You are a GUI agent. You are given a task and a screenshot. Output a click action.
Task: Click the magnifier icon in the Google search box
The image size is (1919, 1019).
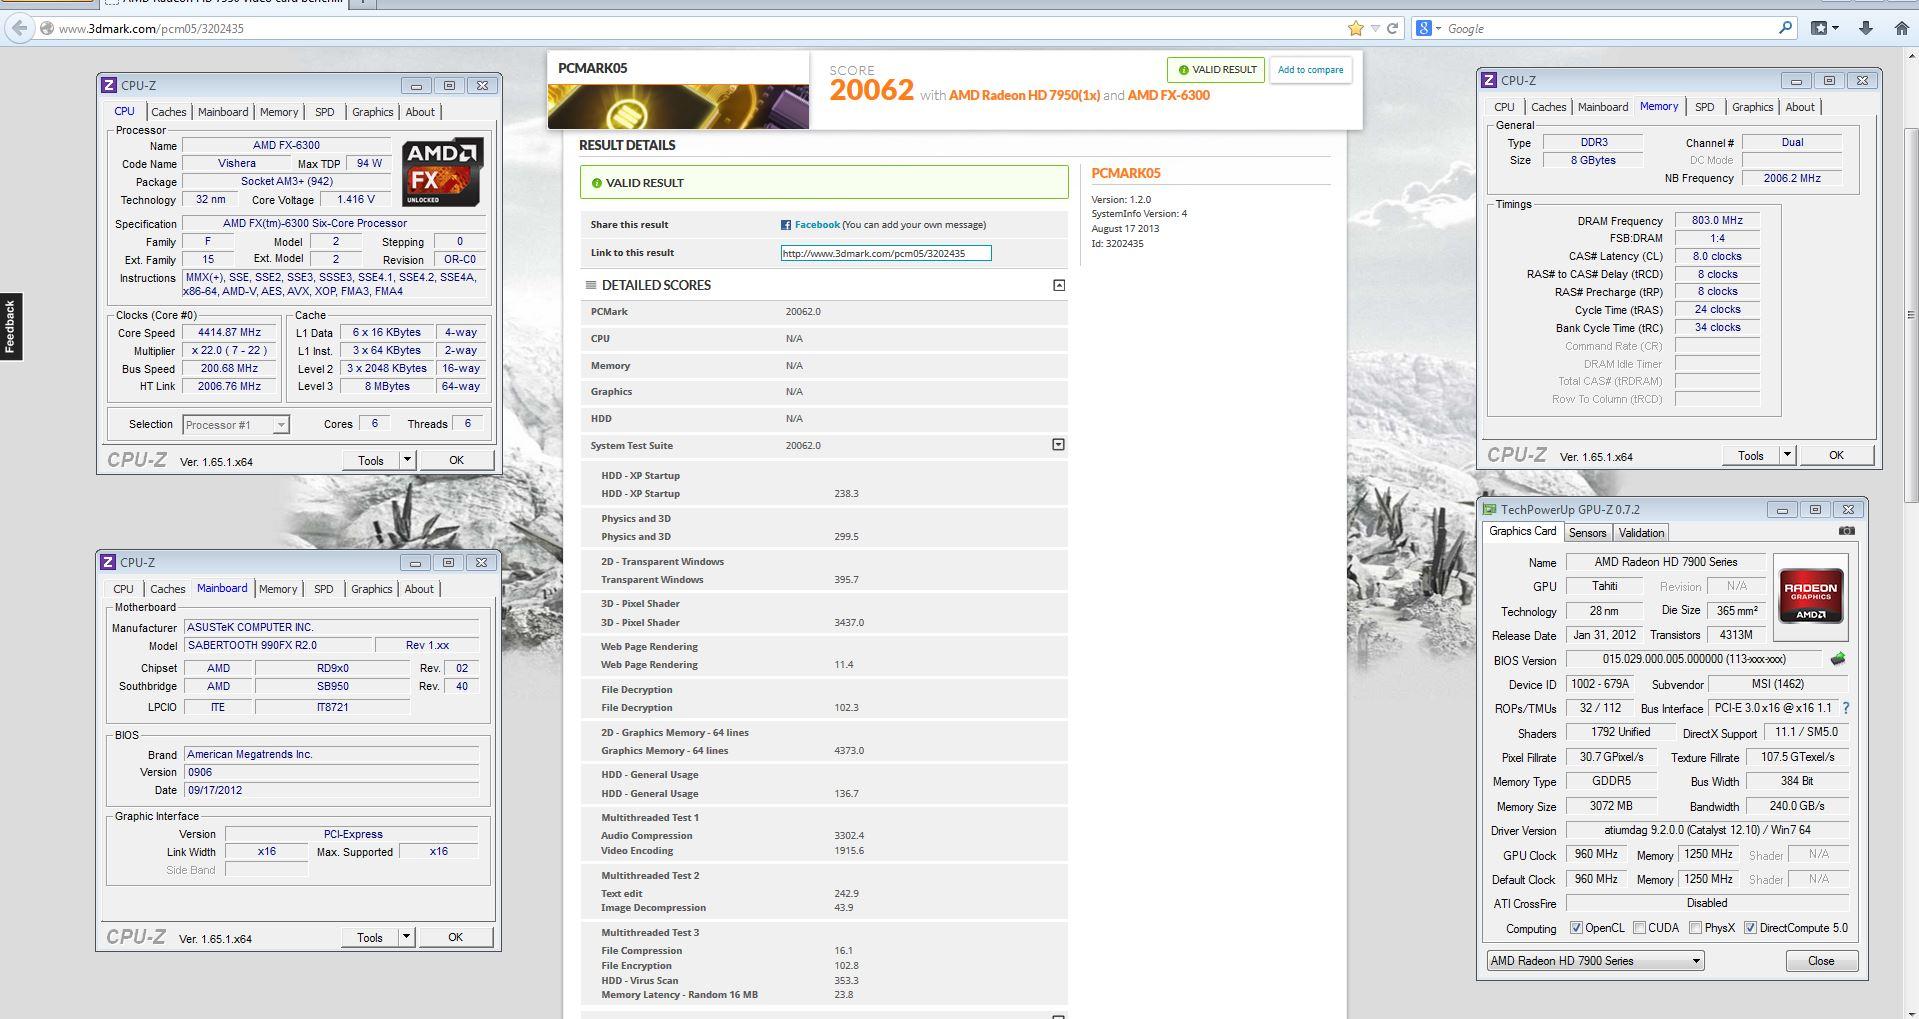tap(1785, 28)
